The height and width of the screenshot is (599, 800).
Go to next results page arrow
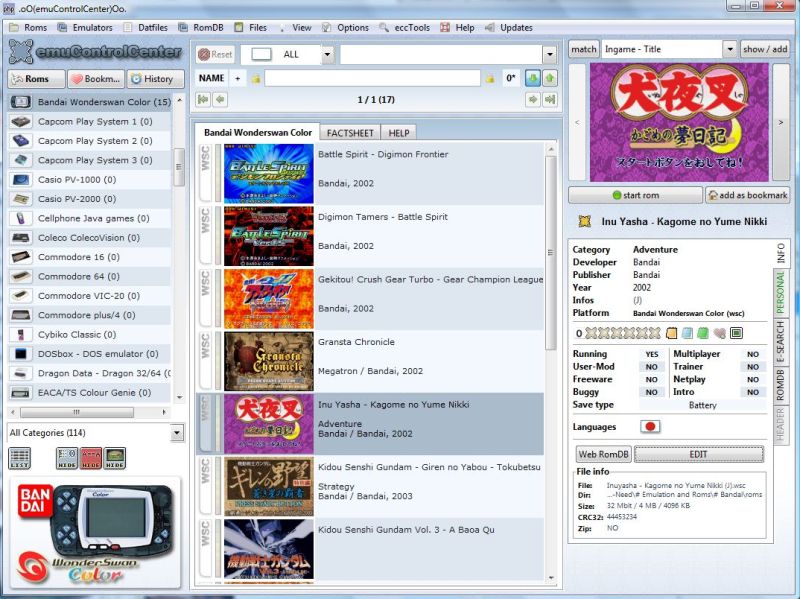click(x=533, y=99)
